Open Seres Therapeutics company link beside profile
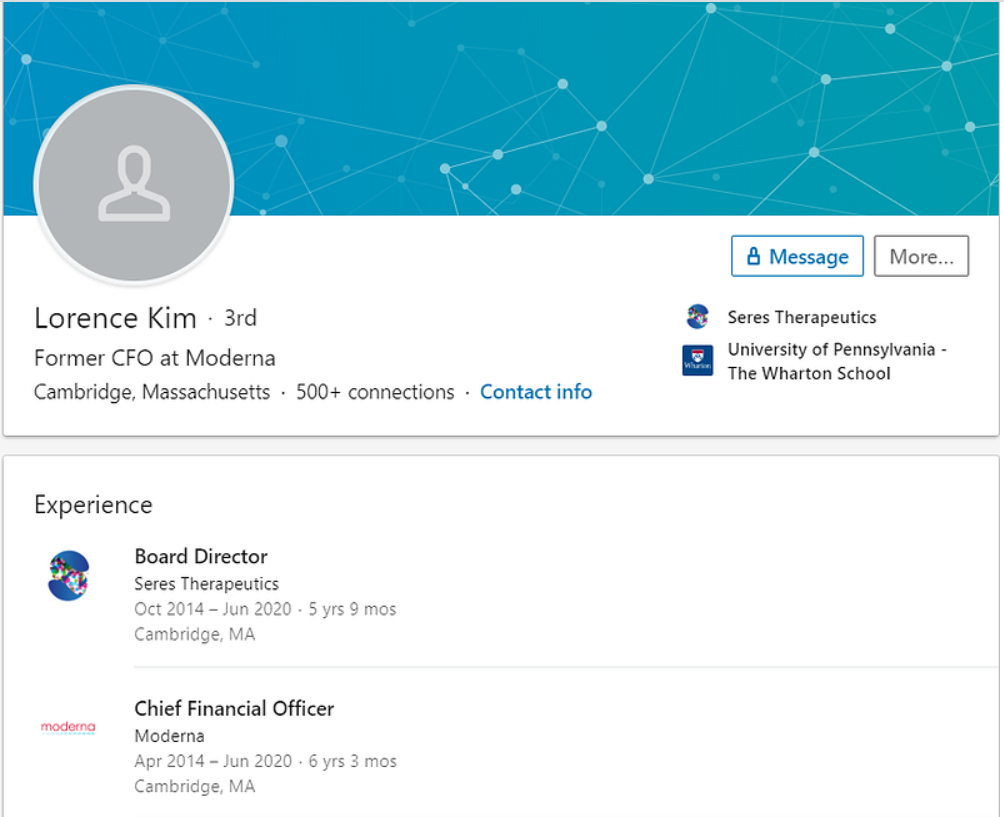 pyautogui.click(x=802, y=317)
